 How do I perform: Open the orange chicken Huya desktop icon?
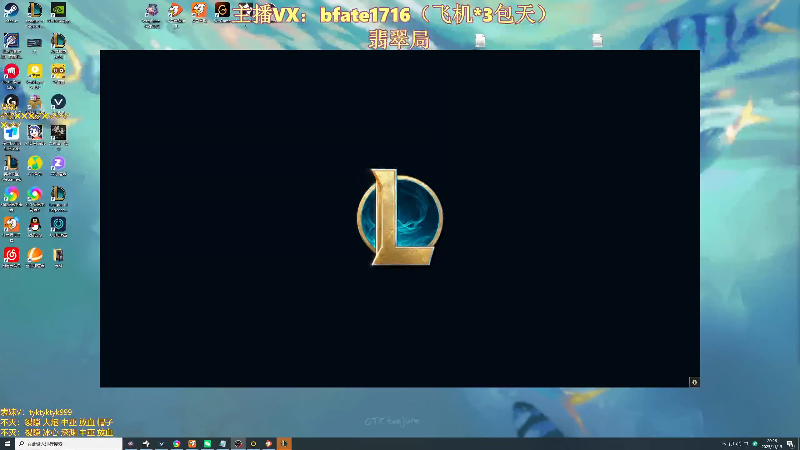11,224
